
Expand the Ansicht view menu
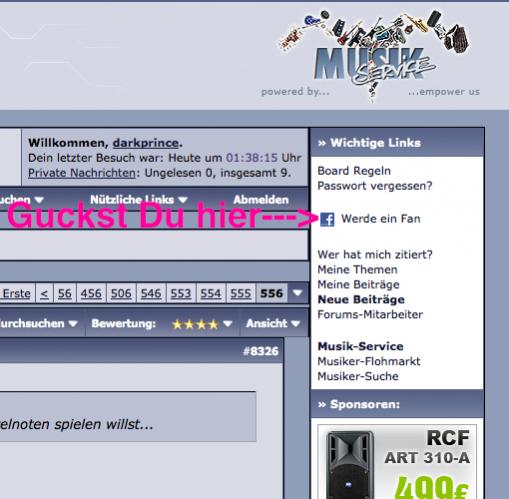(273, 323)
